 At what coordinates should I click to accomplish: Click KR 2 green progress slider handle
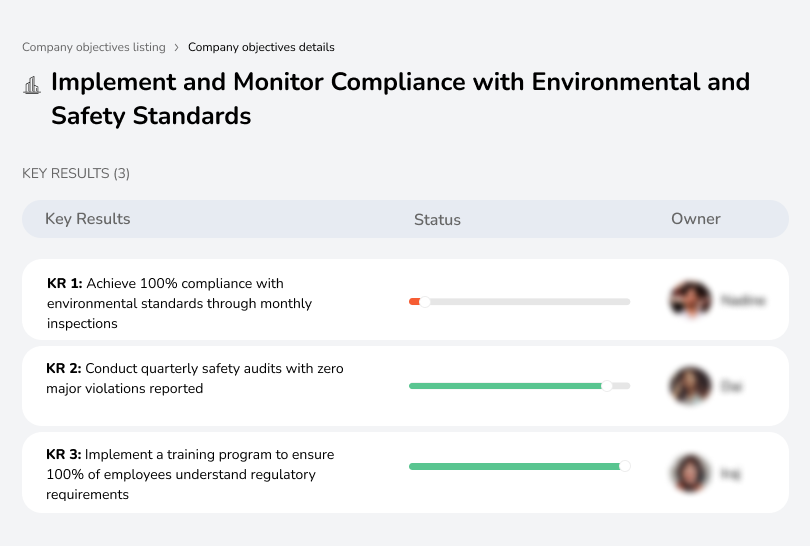[x=607, y=386]
